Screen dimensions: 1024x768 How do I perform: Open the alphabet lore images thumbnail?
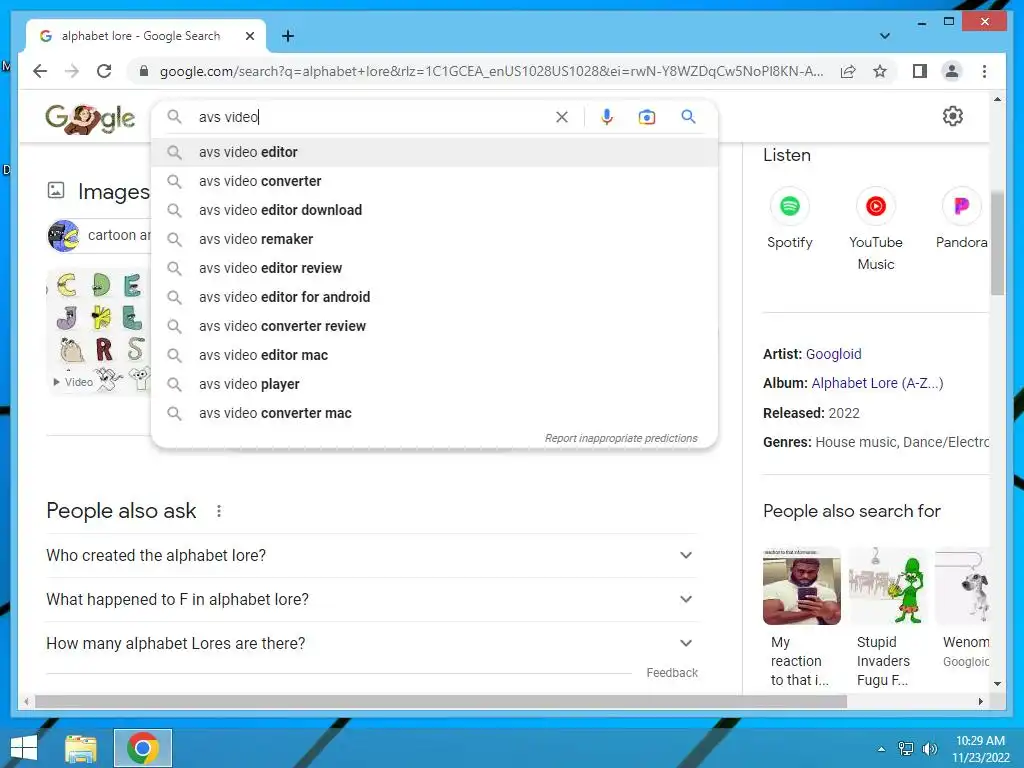pos(99,331)
